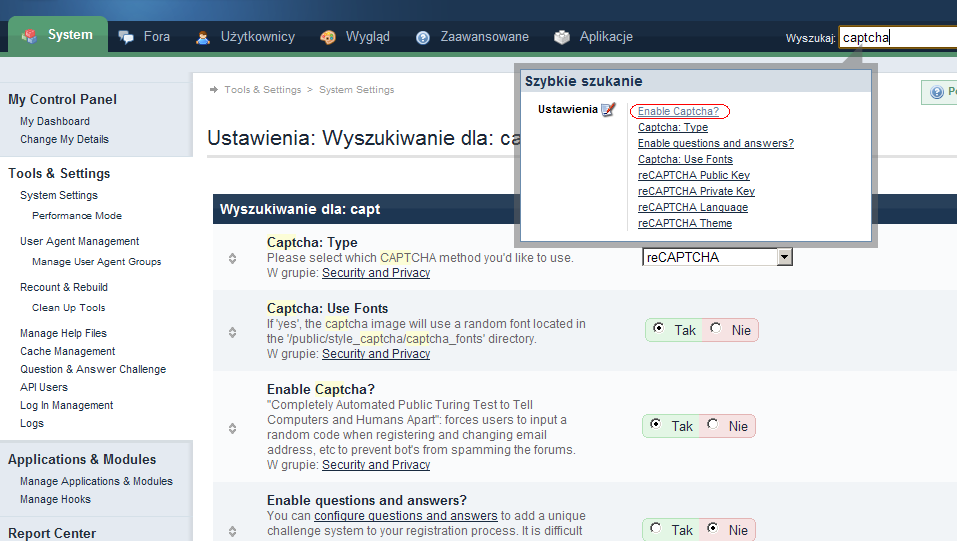
Task: Open System Settings in the sidebar
Action: [x=59, y=195]
